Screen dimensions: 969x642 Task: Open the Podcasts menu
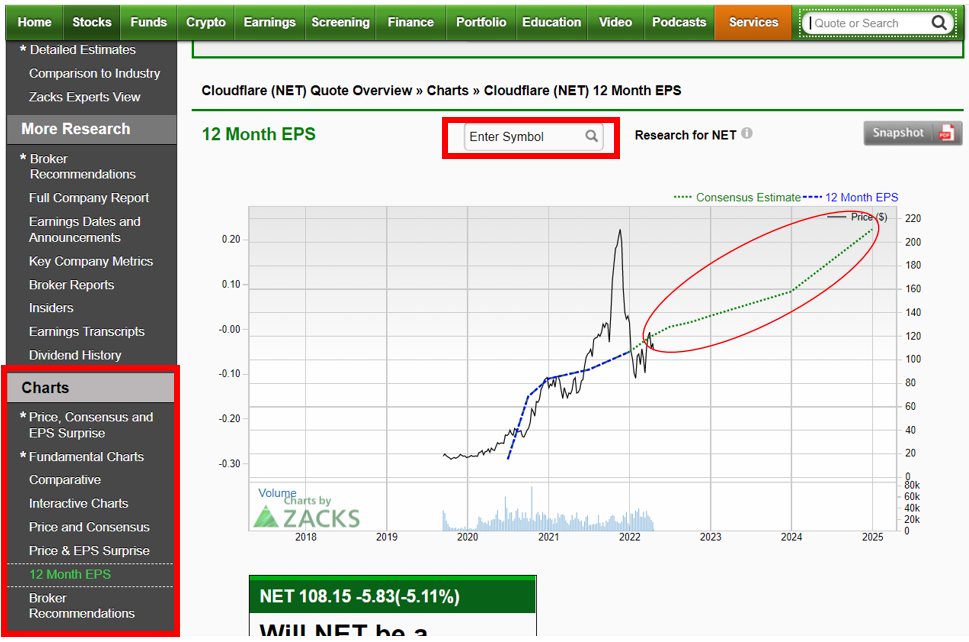[679, 22]
